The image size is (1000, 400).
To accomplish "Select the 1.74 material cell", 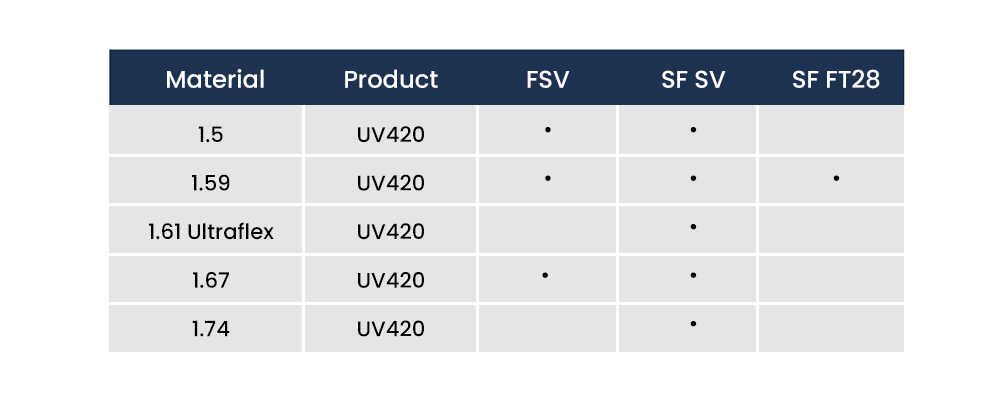I will coord(210,329).
